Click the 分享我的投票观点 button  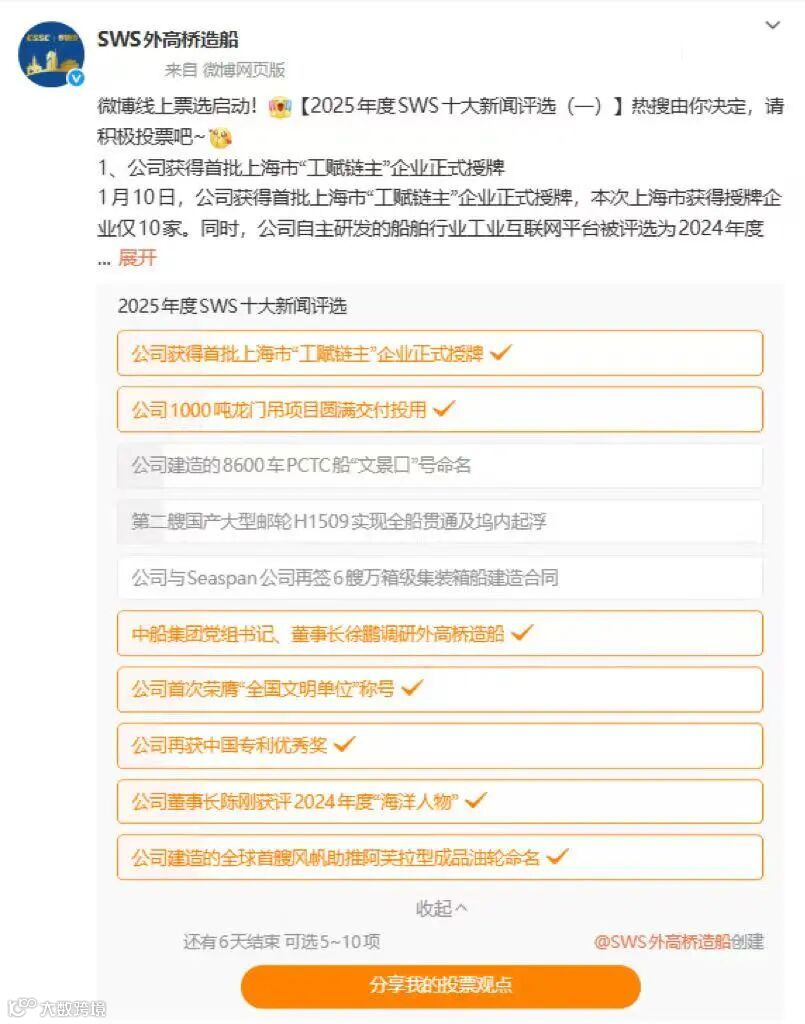coord(441,985)
